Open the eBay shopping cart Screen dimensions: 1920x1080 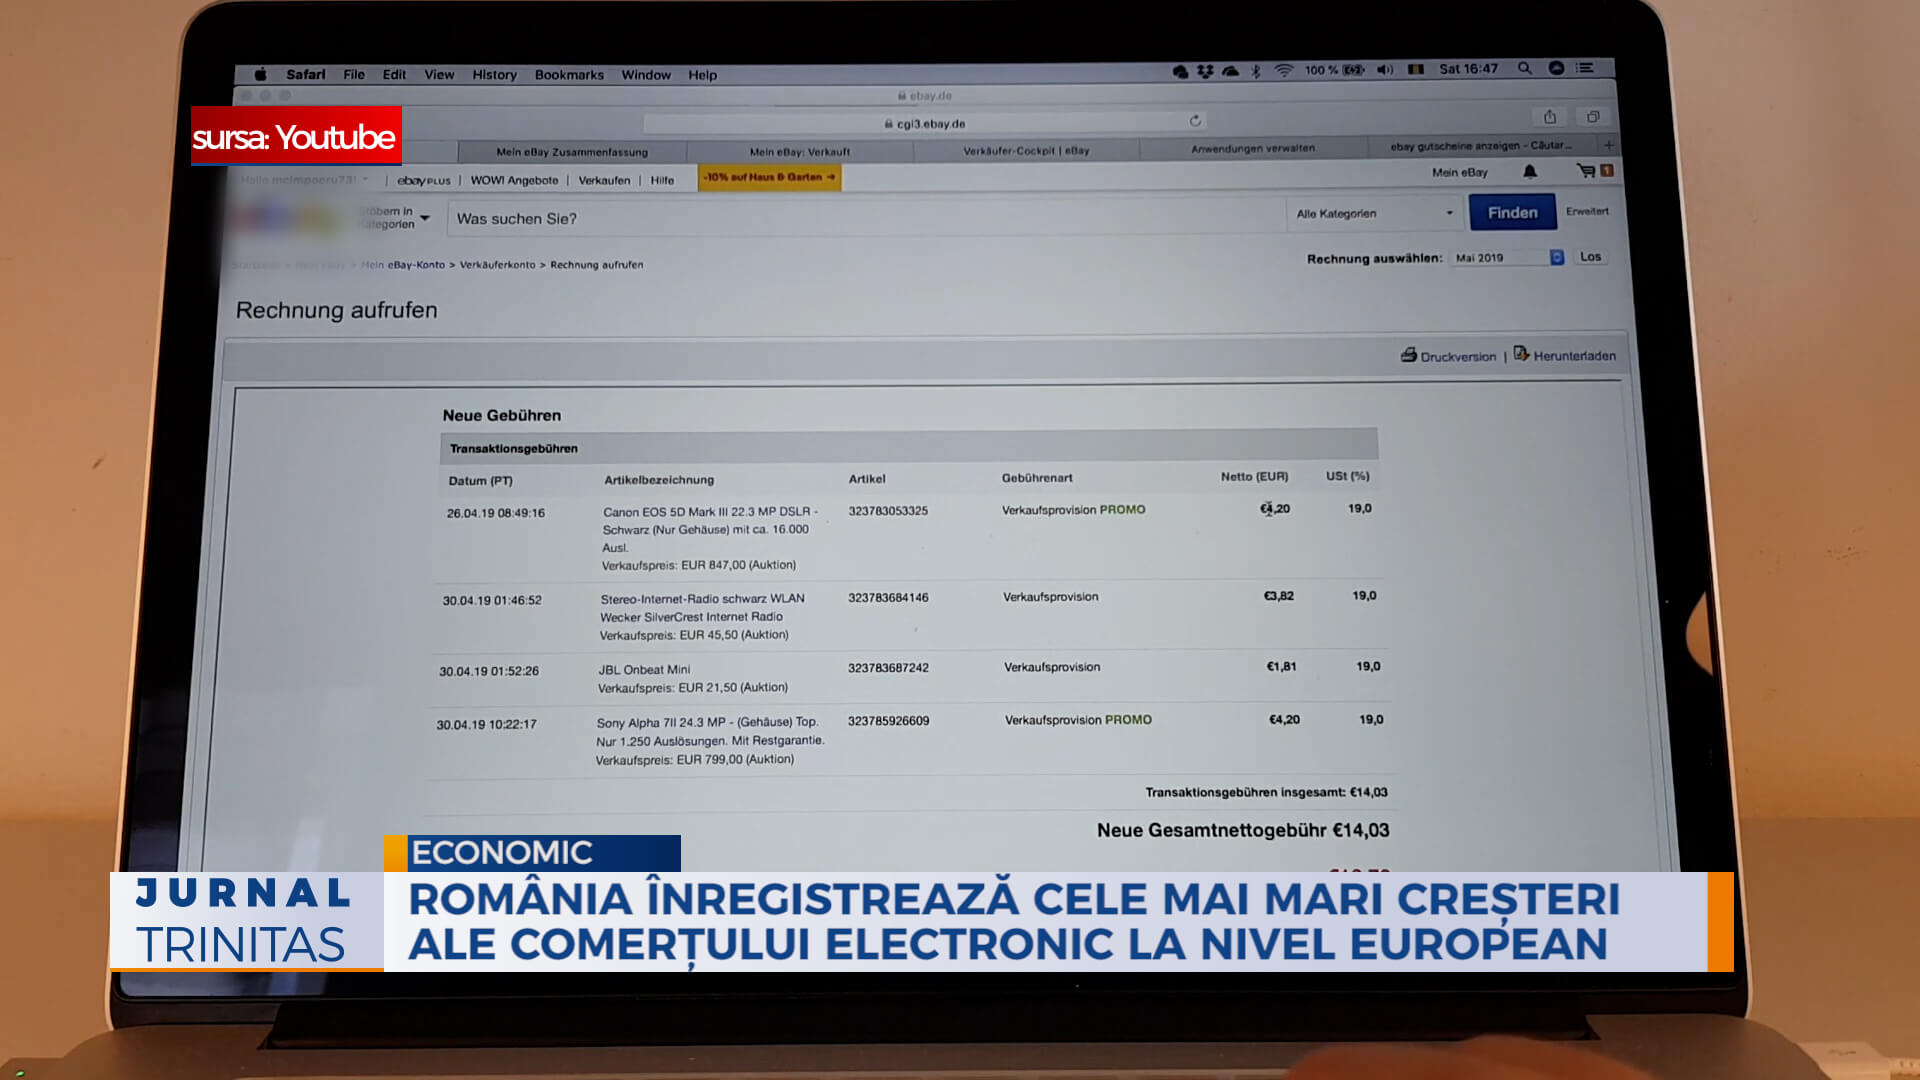tap(1586, 171)
